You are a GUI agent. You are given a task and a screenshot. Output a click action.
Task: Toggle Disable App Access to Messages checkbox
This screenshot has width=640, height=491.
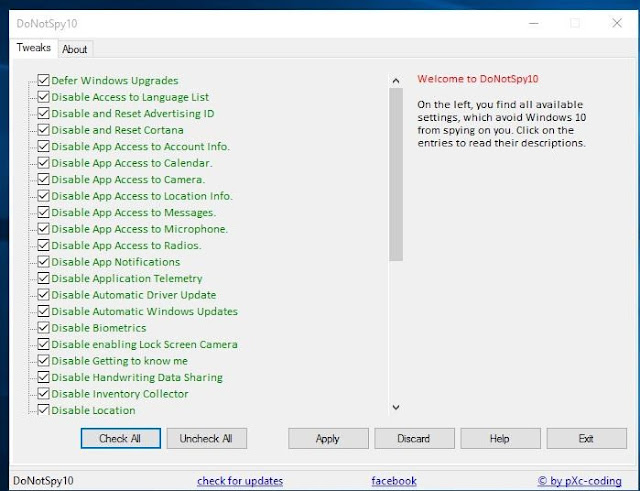click(x=43, y=212)
